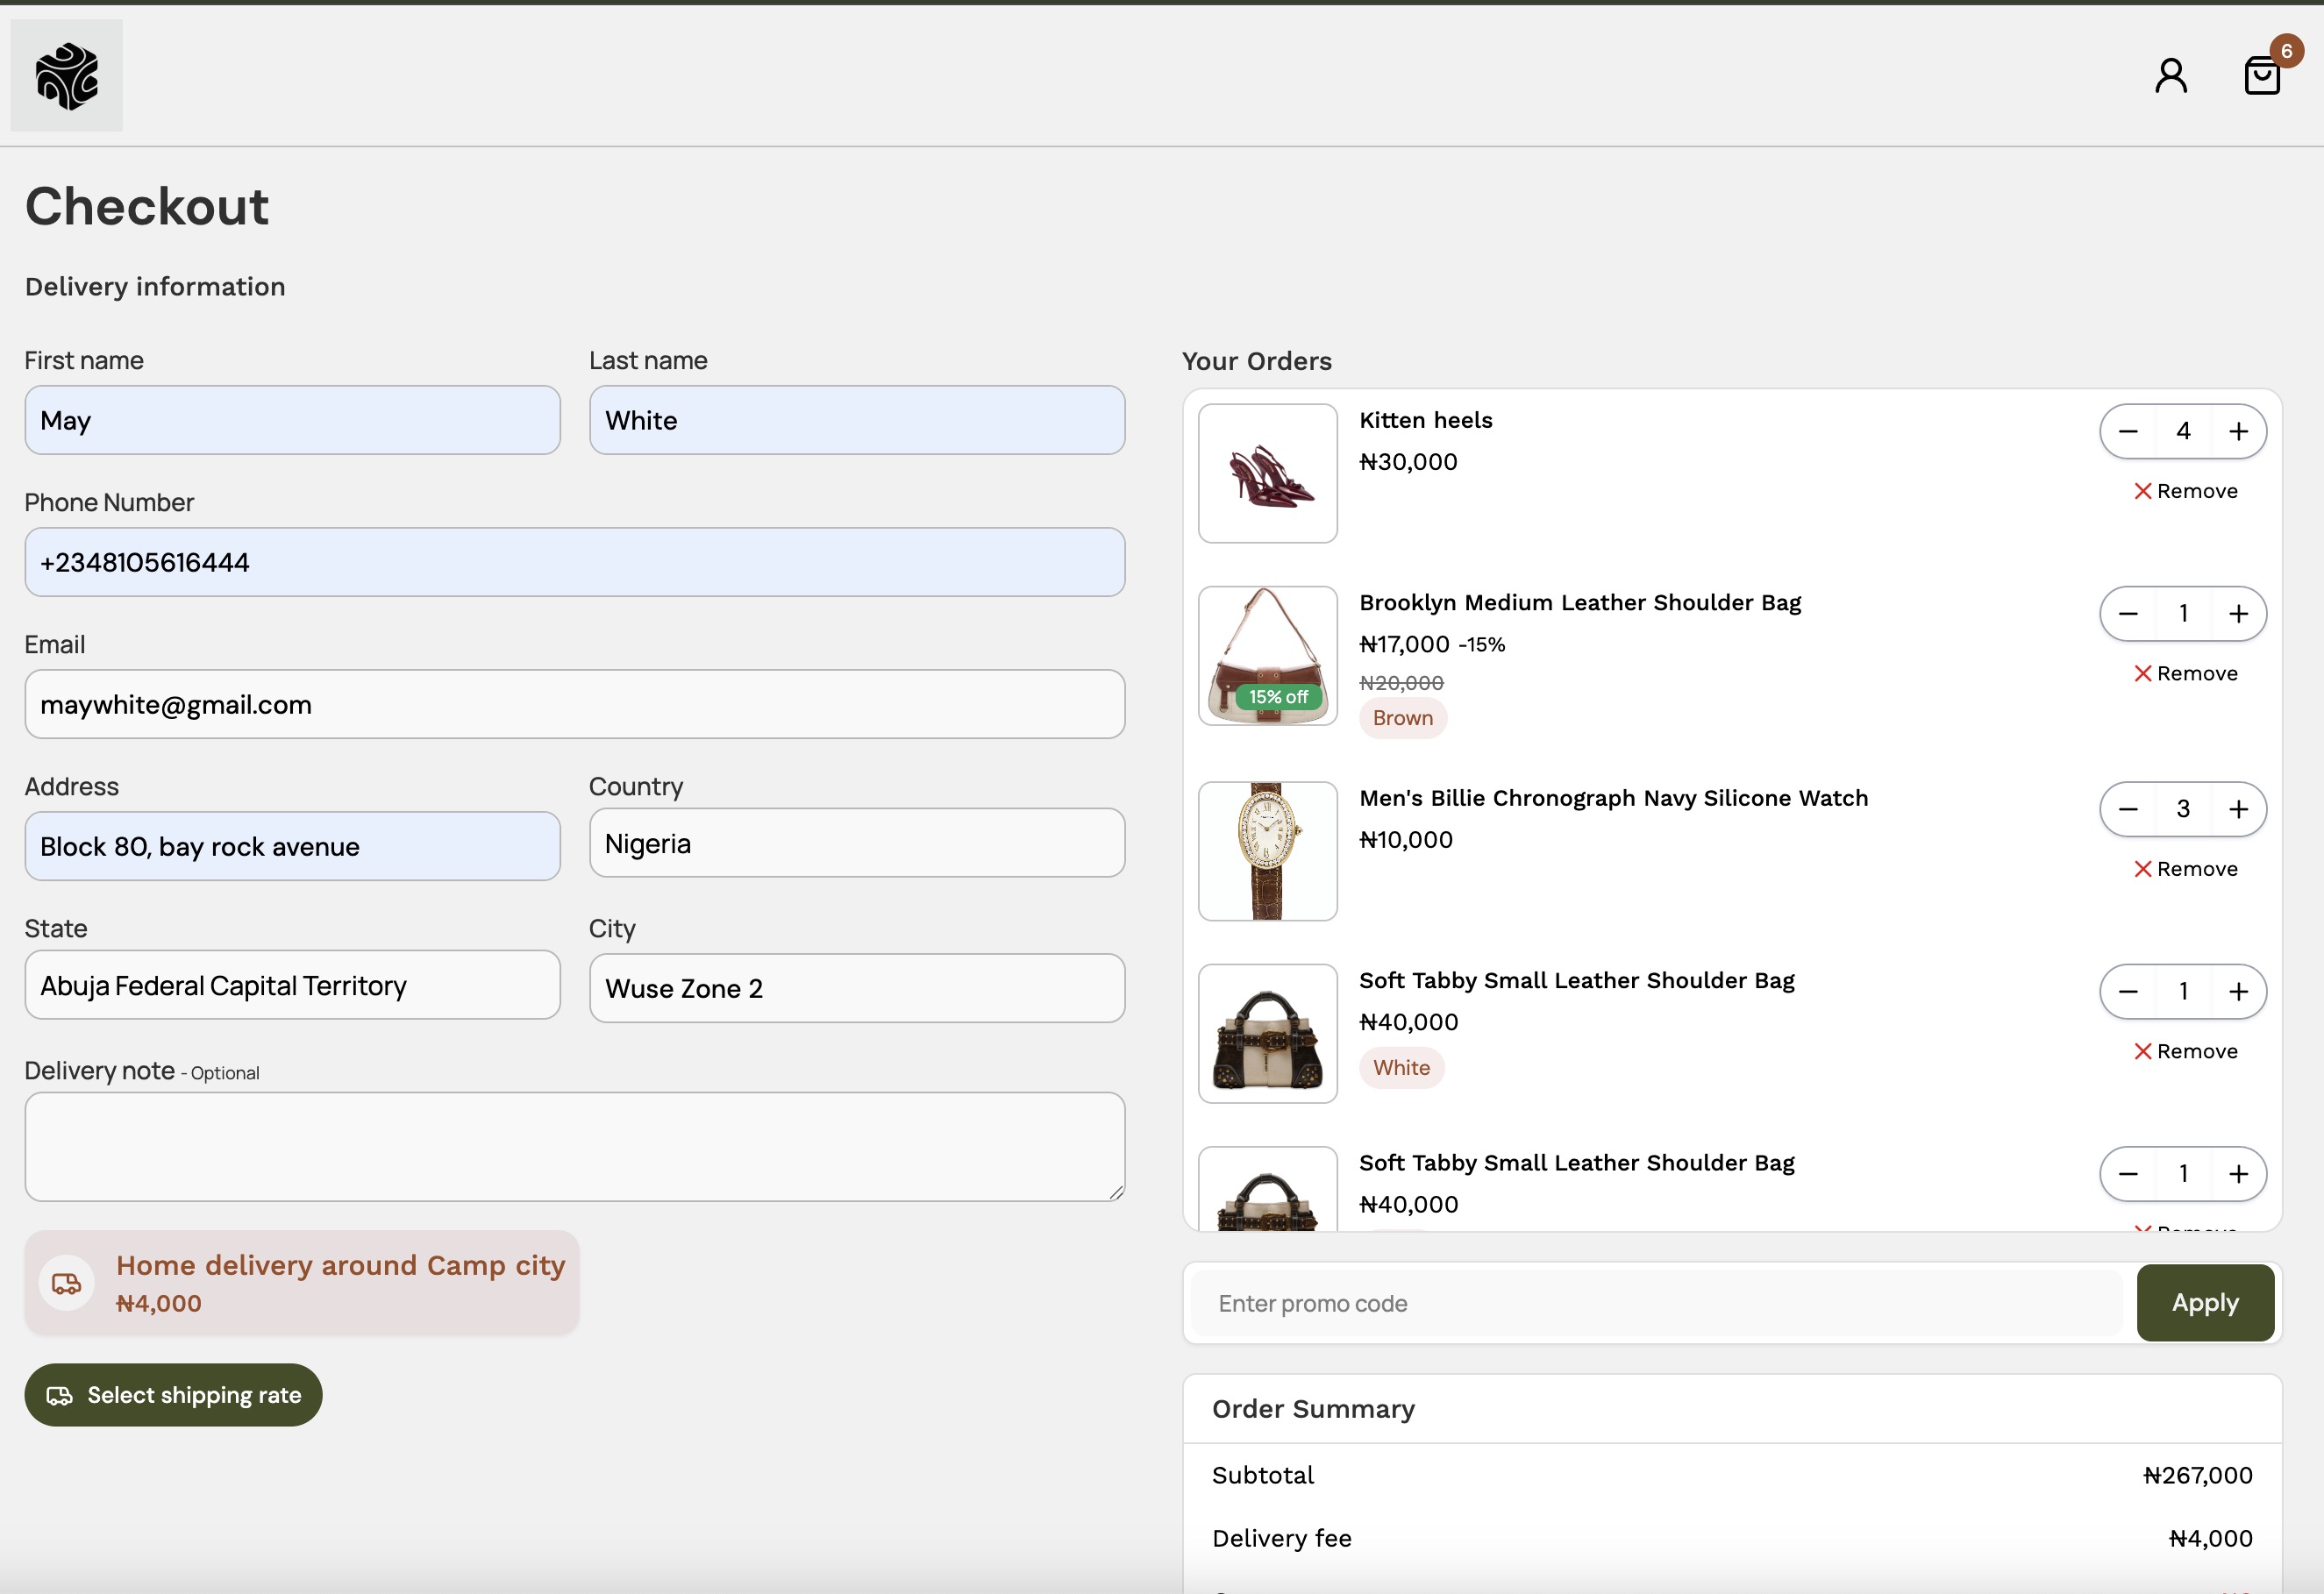The height and width of the screenshot is (1594, 2324).
Task: Open the store logo home link
Action: 66,75
